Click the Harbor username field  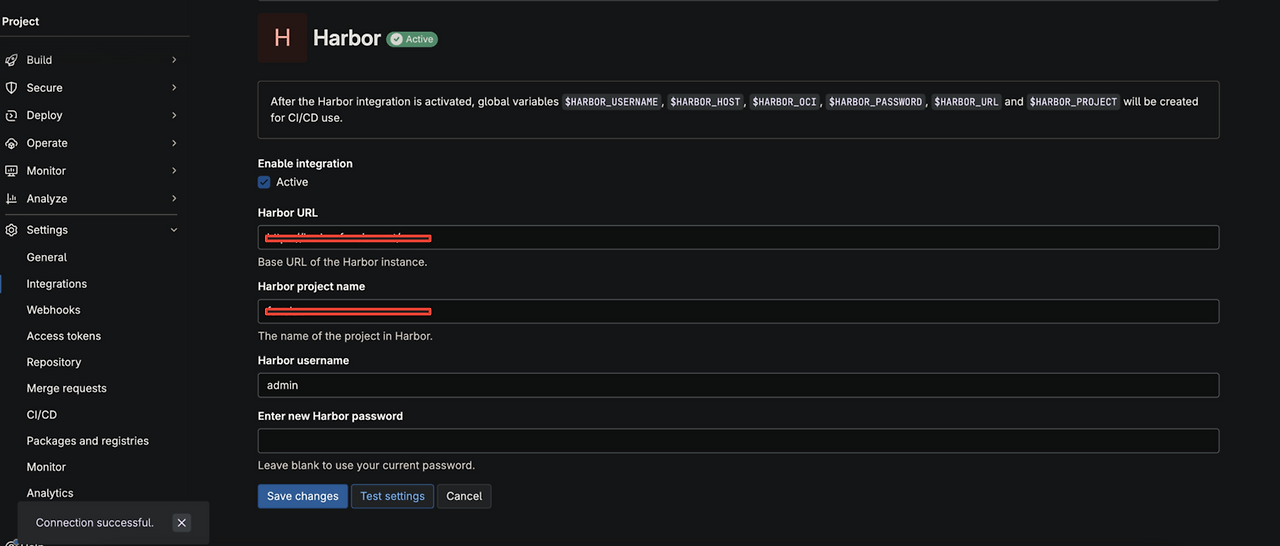pos(738,385)
